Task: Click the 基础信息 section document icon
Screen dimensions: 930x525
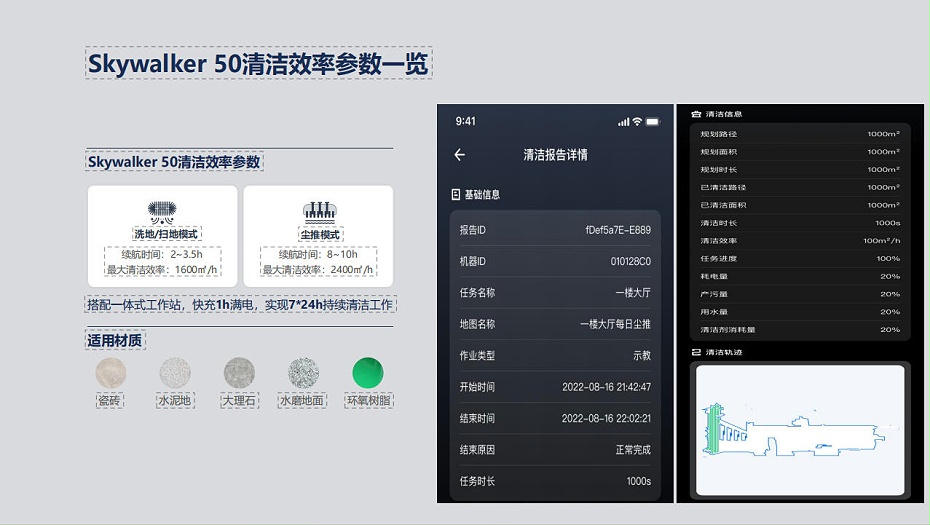Action: coord(456,194)
